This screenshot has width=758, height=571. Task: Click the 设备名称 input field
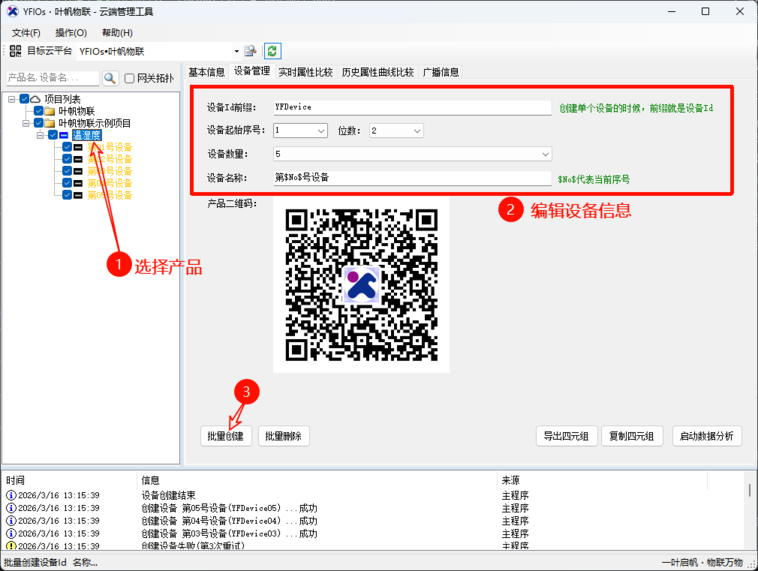pos(411,178)
